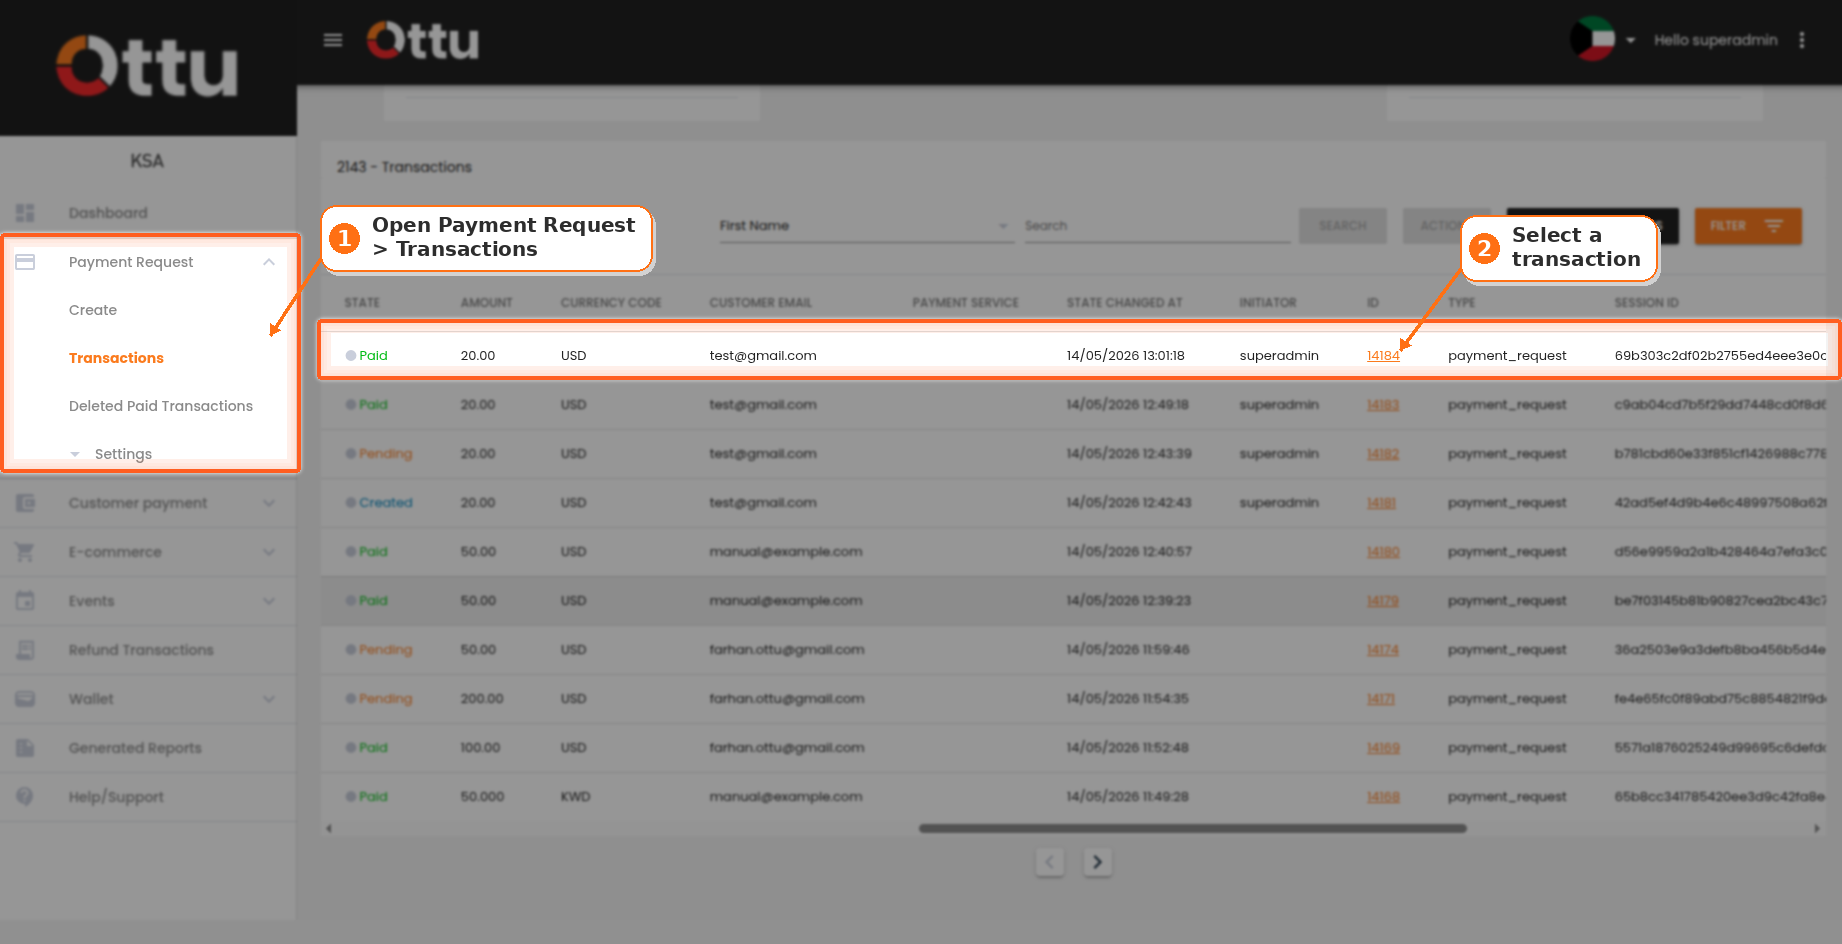The image size is (1842, 944).
Task: Click Hello superadmin greeting text
Action: (x=1716, y=40)
